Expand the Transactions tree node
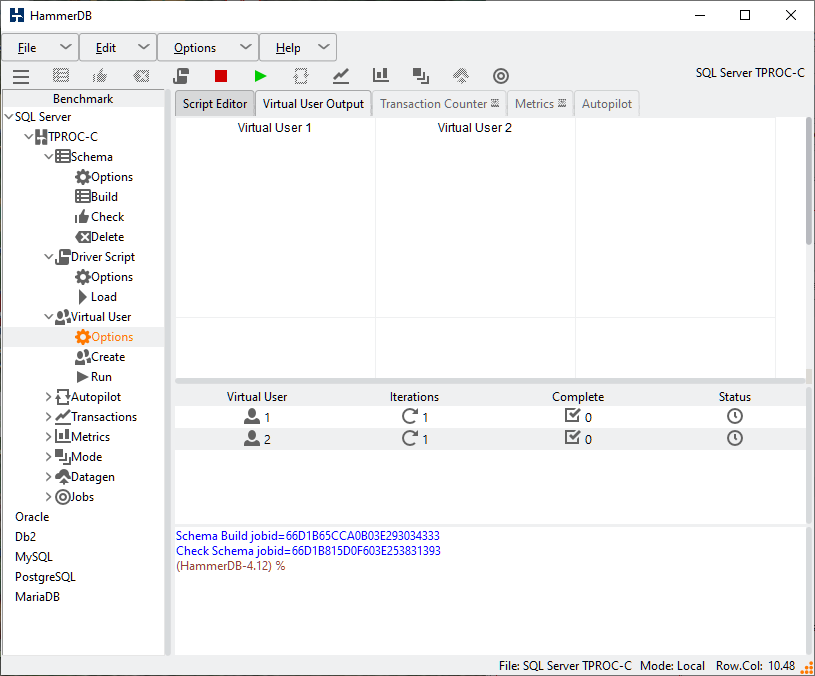 pos(48,417)
